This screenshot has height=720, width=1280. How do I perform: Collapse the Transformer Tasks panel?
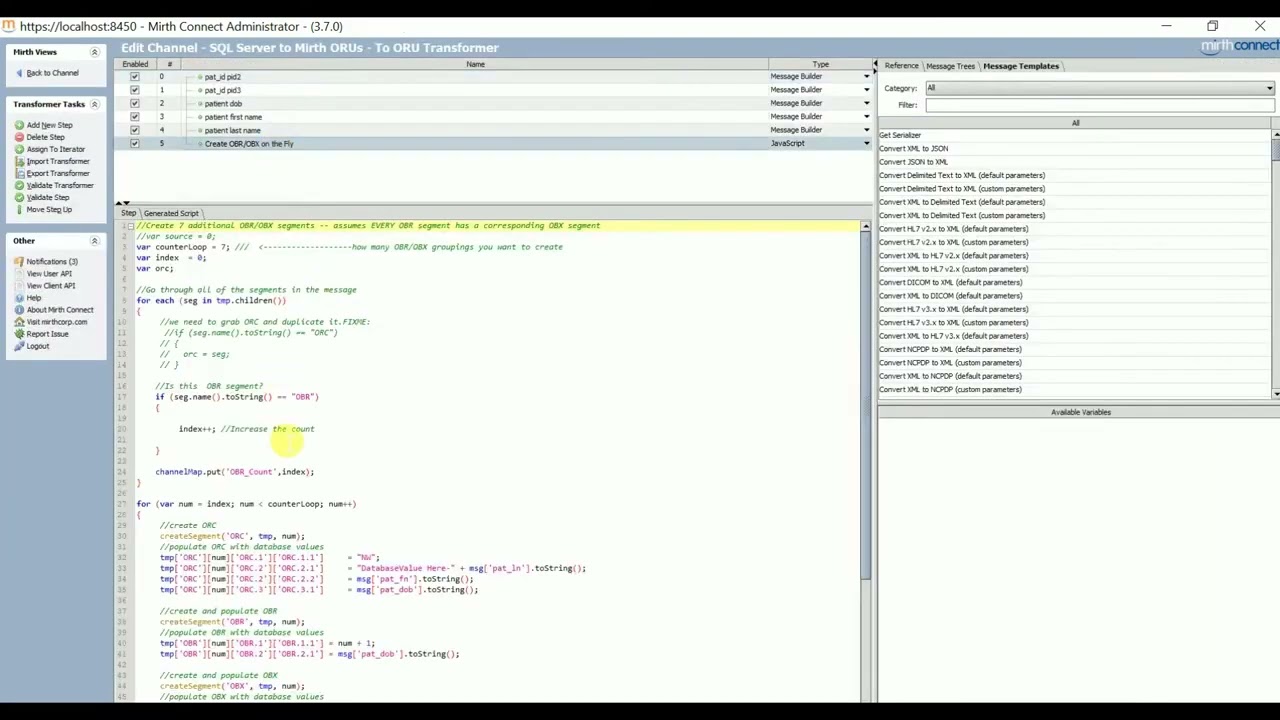(95, 104)
